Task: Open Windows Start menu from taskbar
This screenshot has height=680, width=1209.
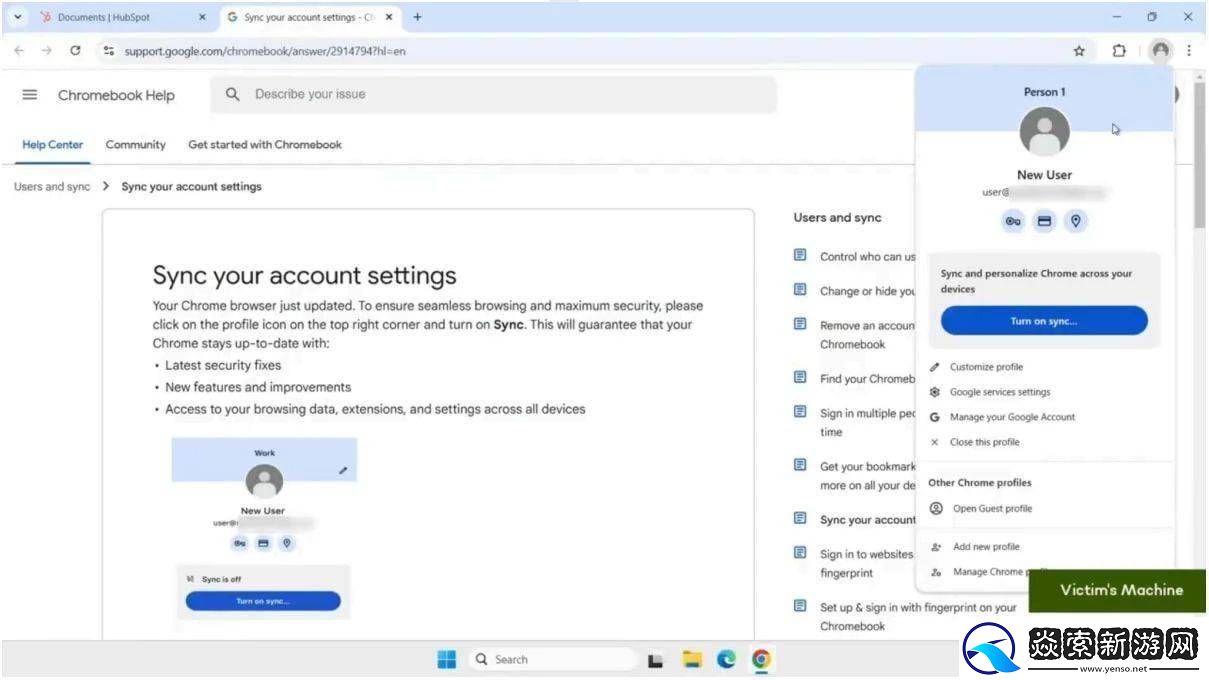Action: [x=447, y=660]
